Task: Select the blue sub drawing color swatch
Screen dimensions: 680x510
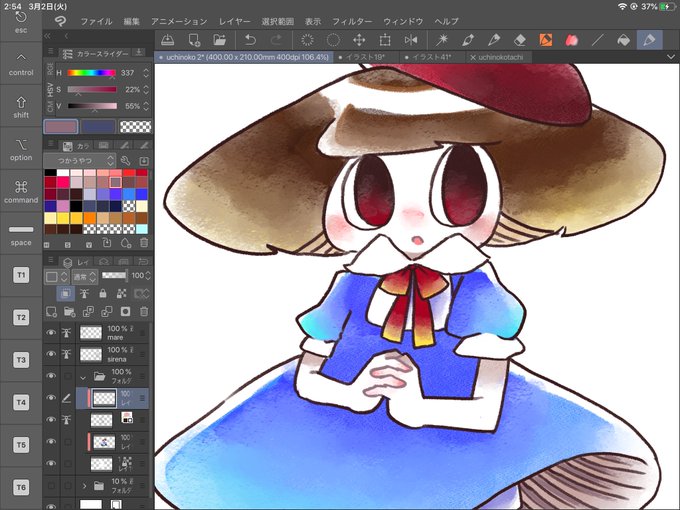Action: click(98, 127)
